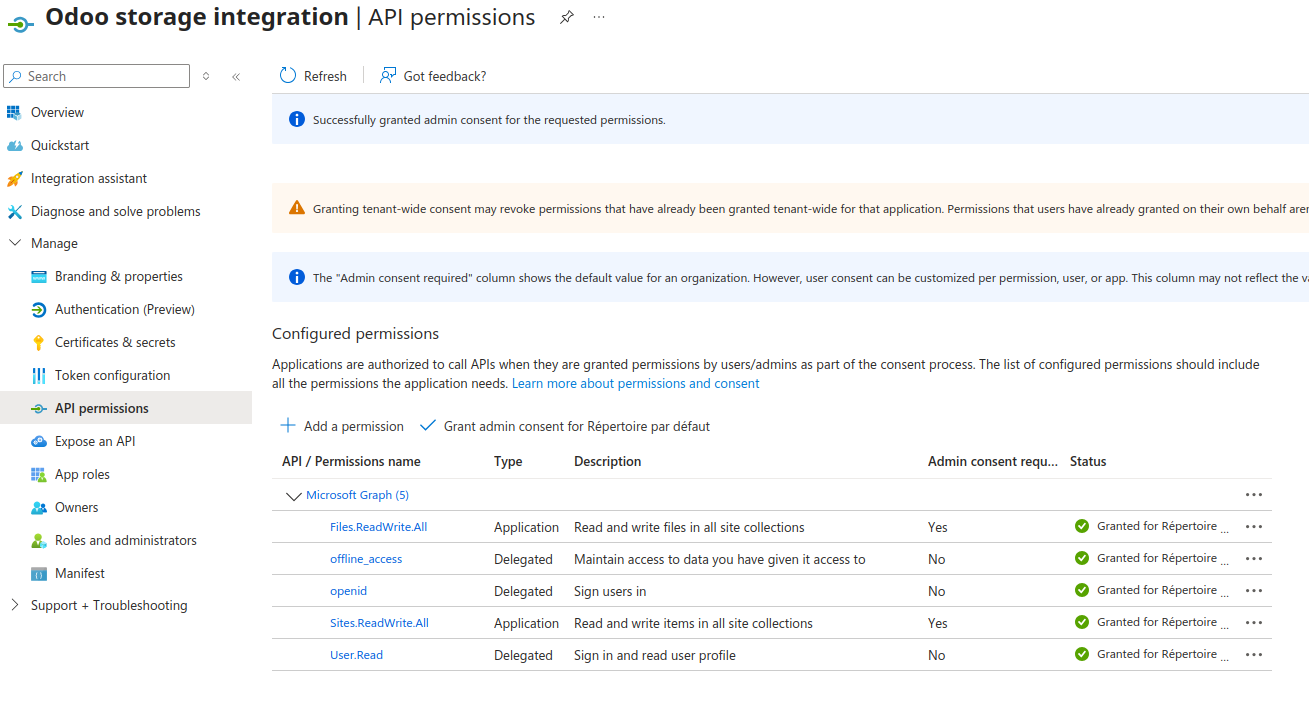Sort by API / Permissions name column
1309x703 pixels.
click(351, 462)
